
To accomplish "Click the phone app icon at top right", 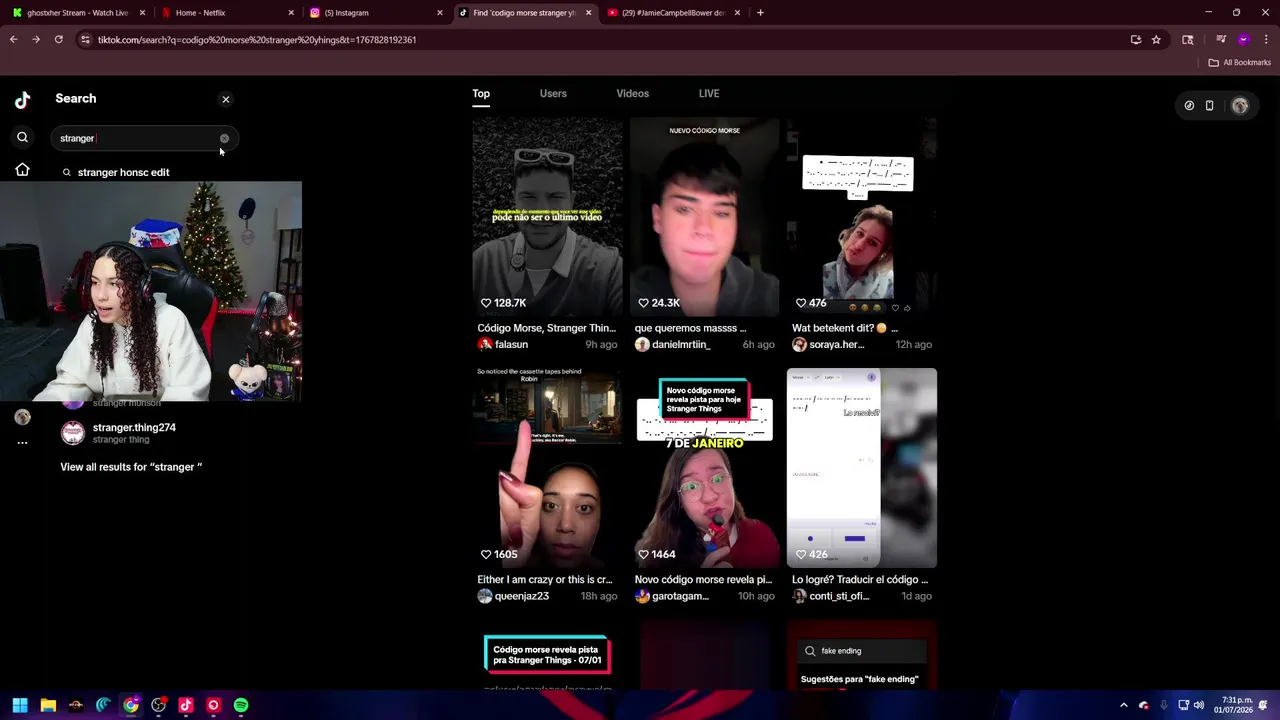I will tap(1209, 105).
